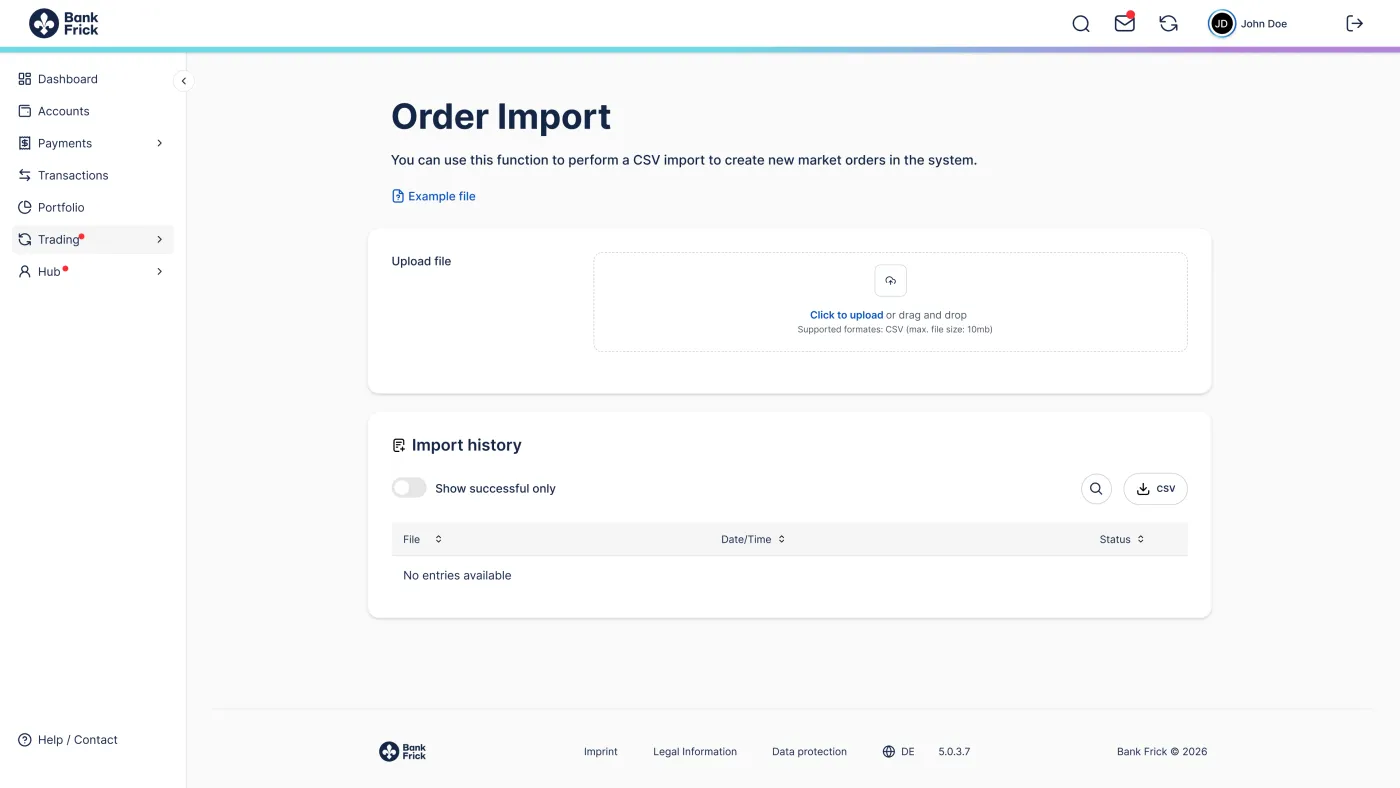Viewport: 1400px width, 788px height.
Task: Sort by File column
Action: pyautogui.click(x=422, y=539)
